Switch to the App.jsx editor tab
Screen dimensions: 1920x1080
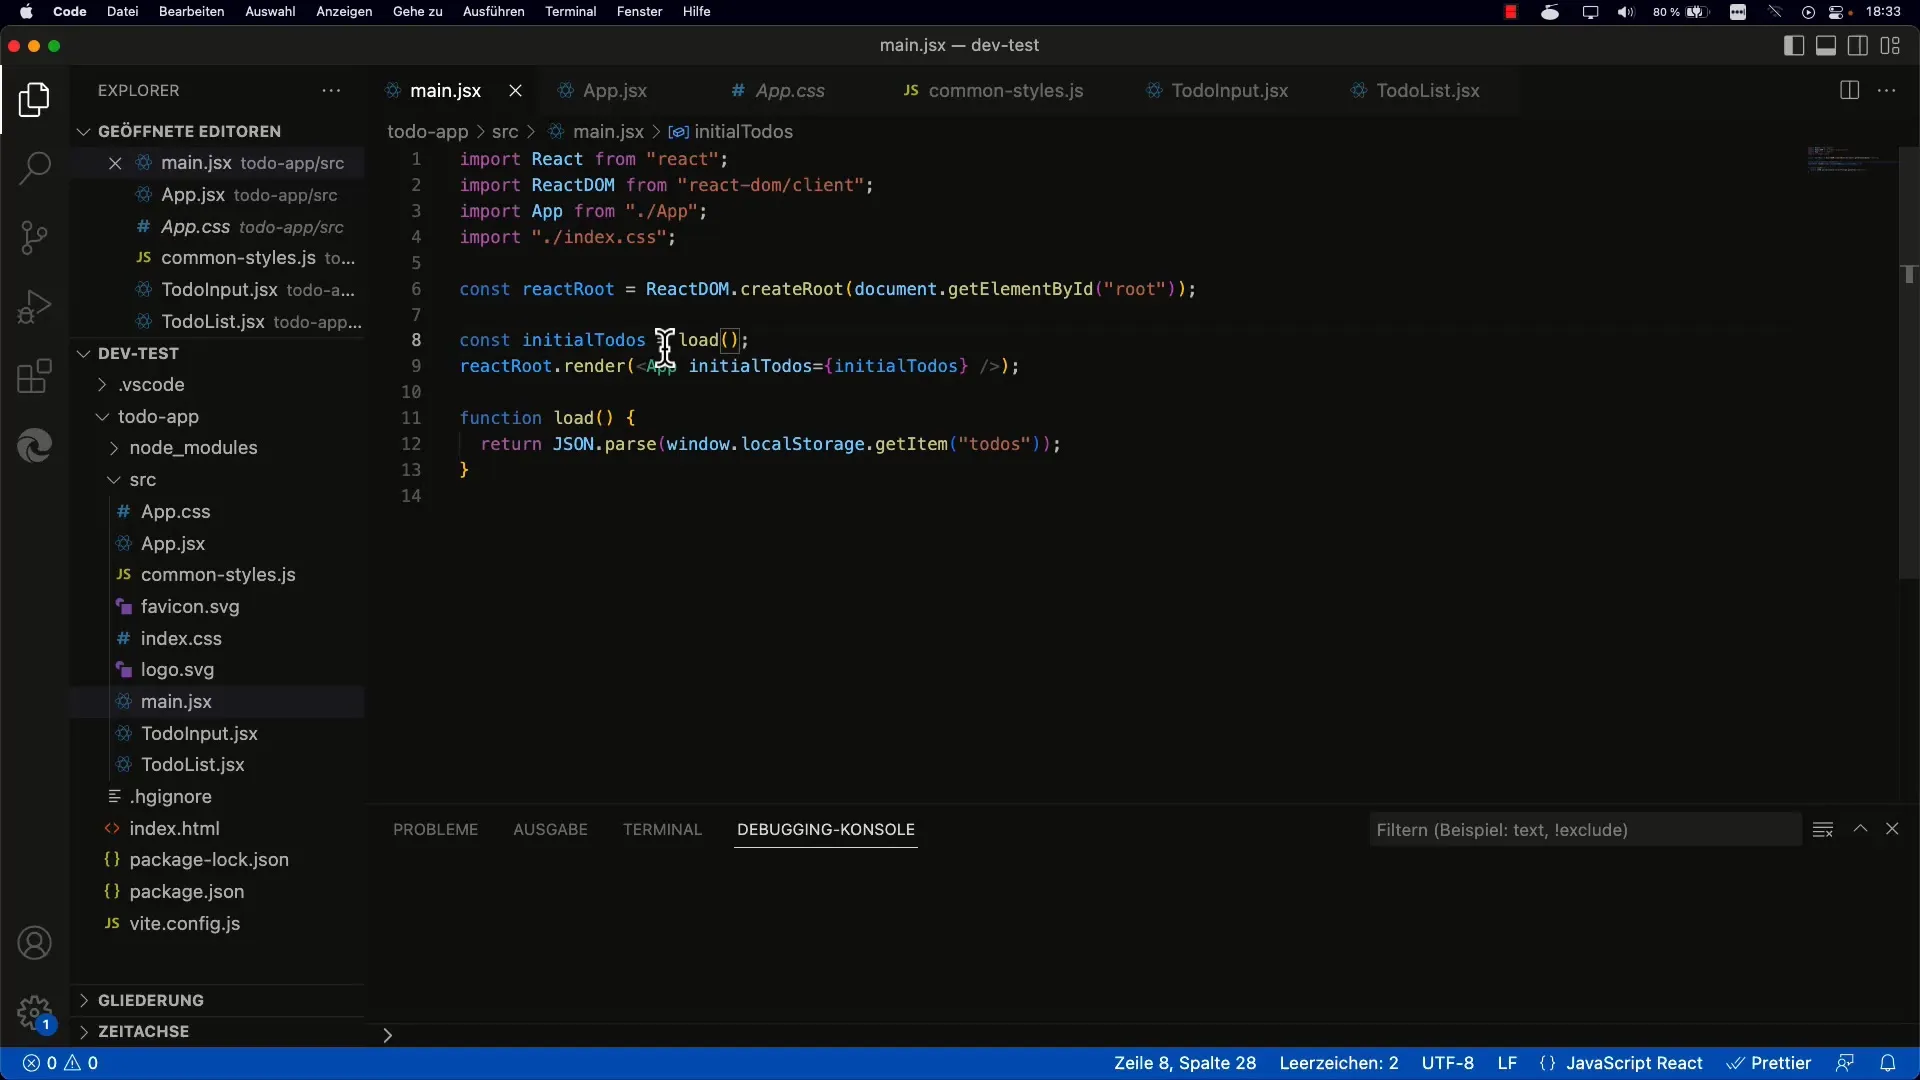coord(614,90)
